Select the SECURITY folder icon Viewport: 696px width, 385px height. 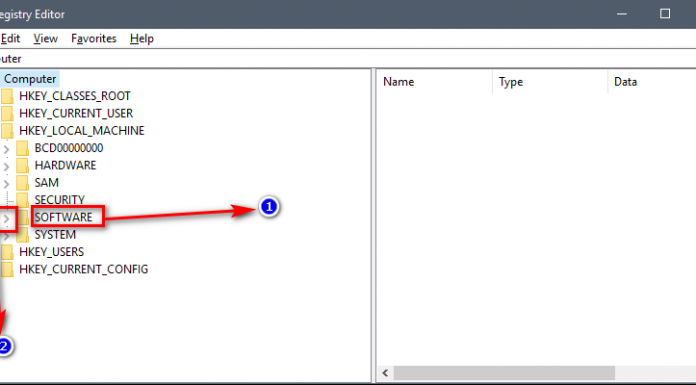22,200
